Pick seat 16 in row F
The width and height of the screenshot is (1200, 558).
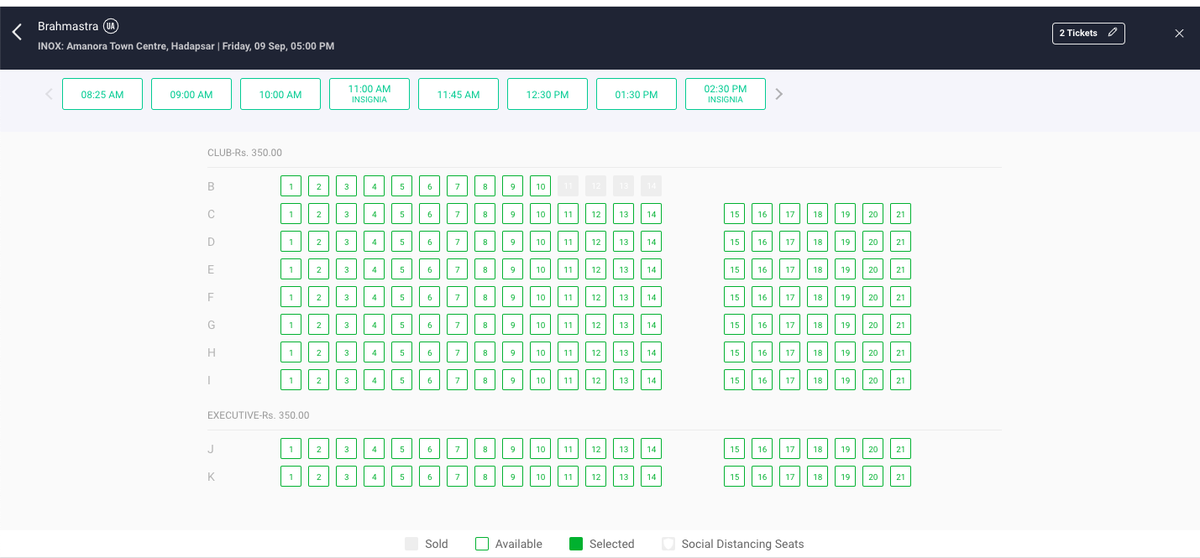[x=762, y=297]
